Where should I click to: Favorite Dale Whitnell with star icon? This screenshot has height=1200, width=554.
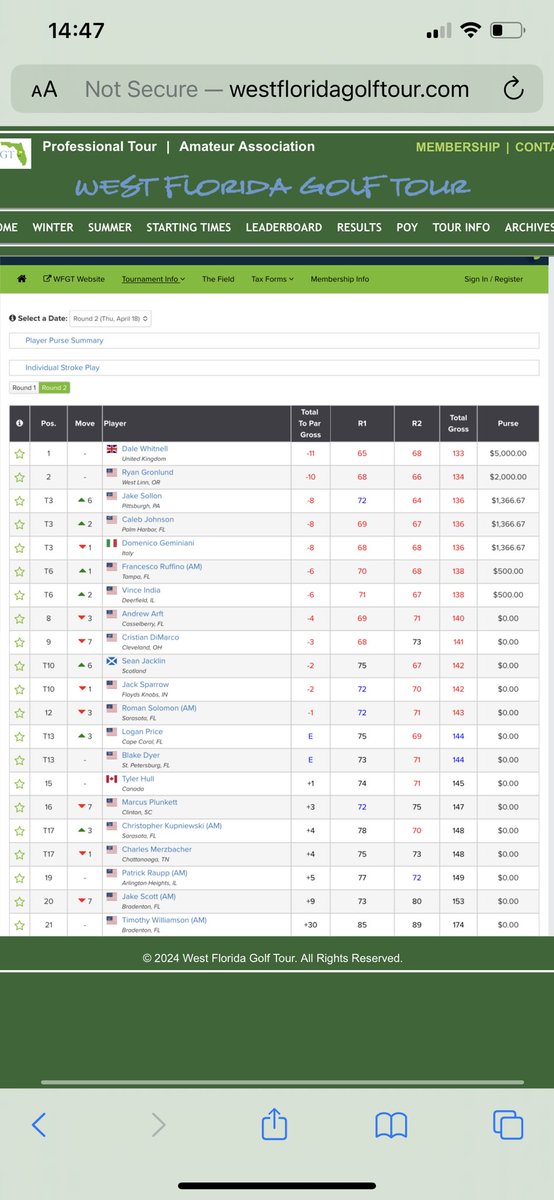coord(18,453)
